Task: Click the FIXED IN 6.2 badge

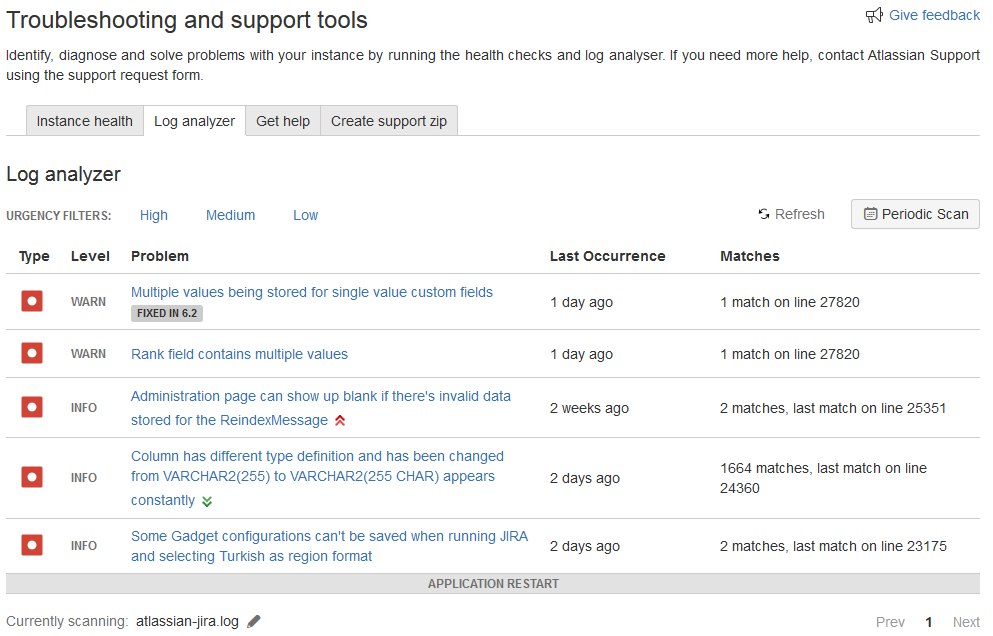Action: pyautogui.click(x=167, y=313)
